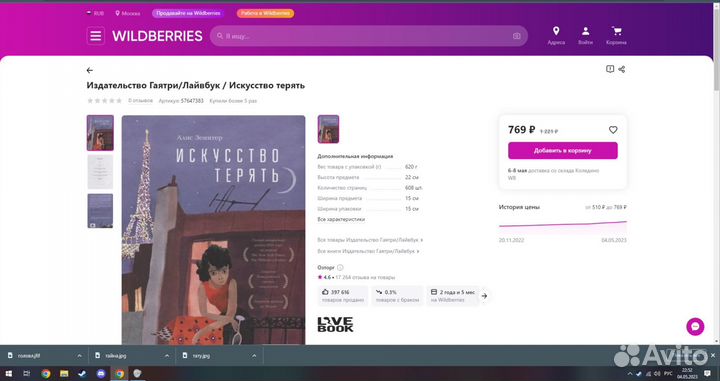Click the five-star rating row
The height and width of the screenshot is (381, 720).
click(x=105, y=101)
